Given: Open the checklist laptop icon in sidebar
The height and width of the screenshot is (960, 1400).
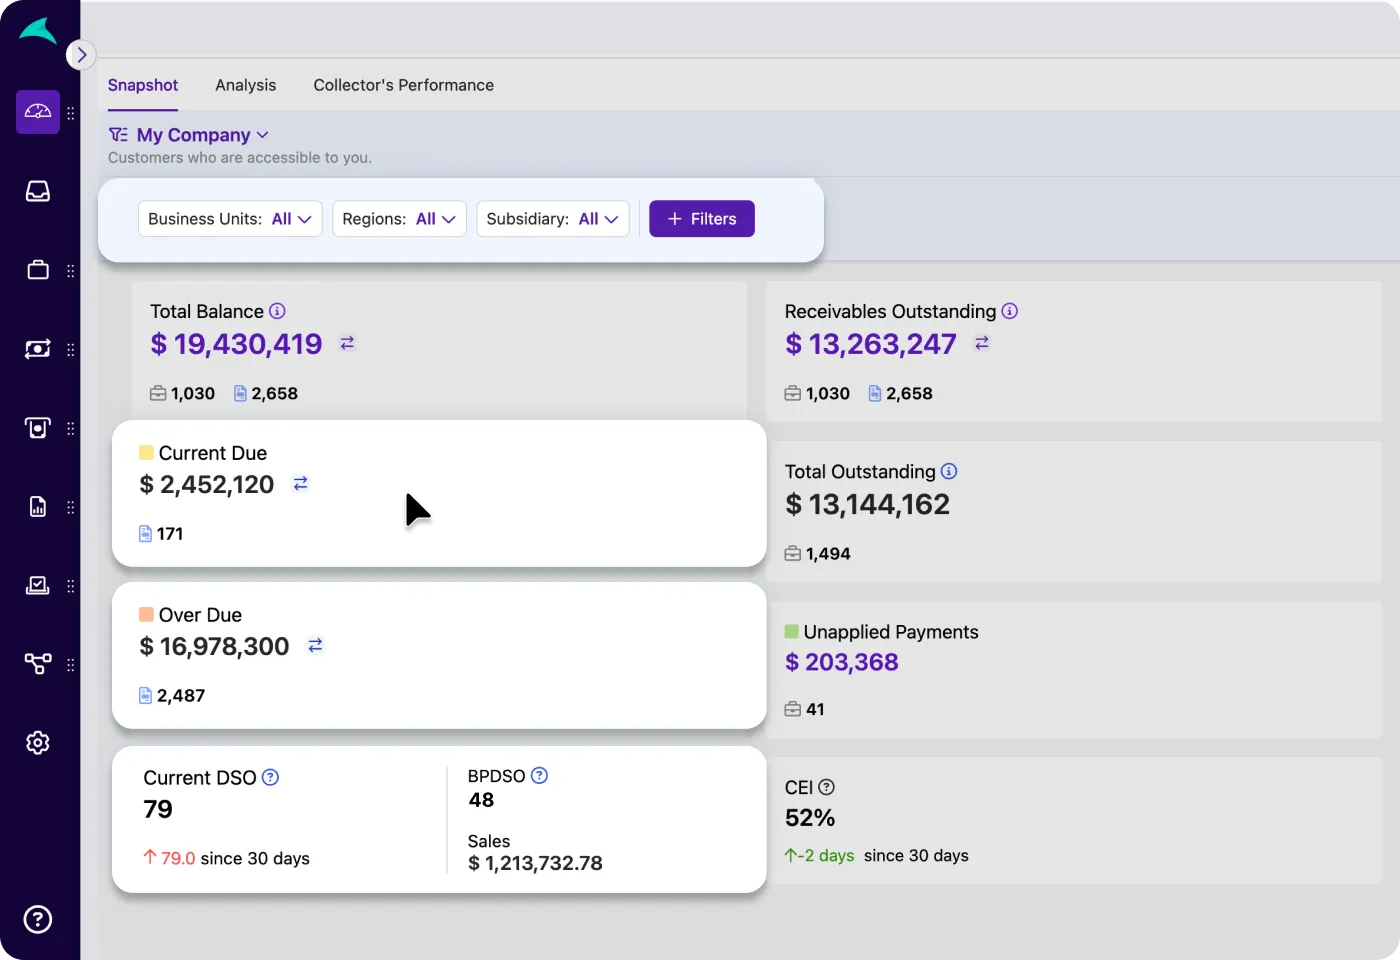Looking at the screenshot, I should [x=38, y=585].
